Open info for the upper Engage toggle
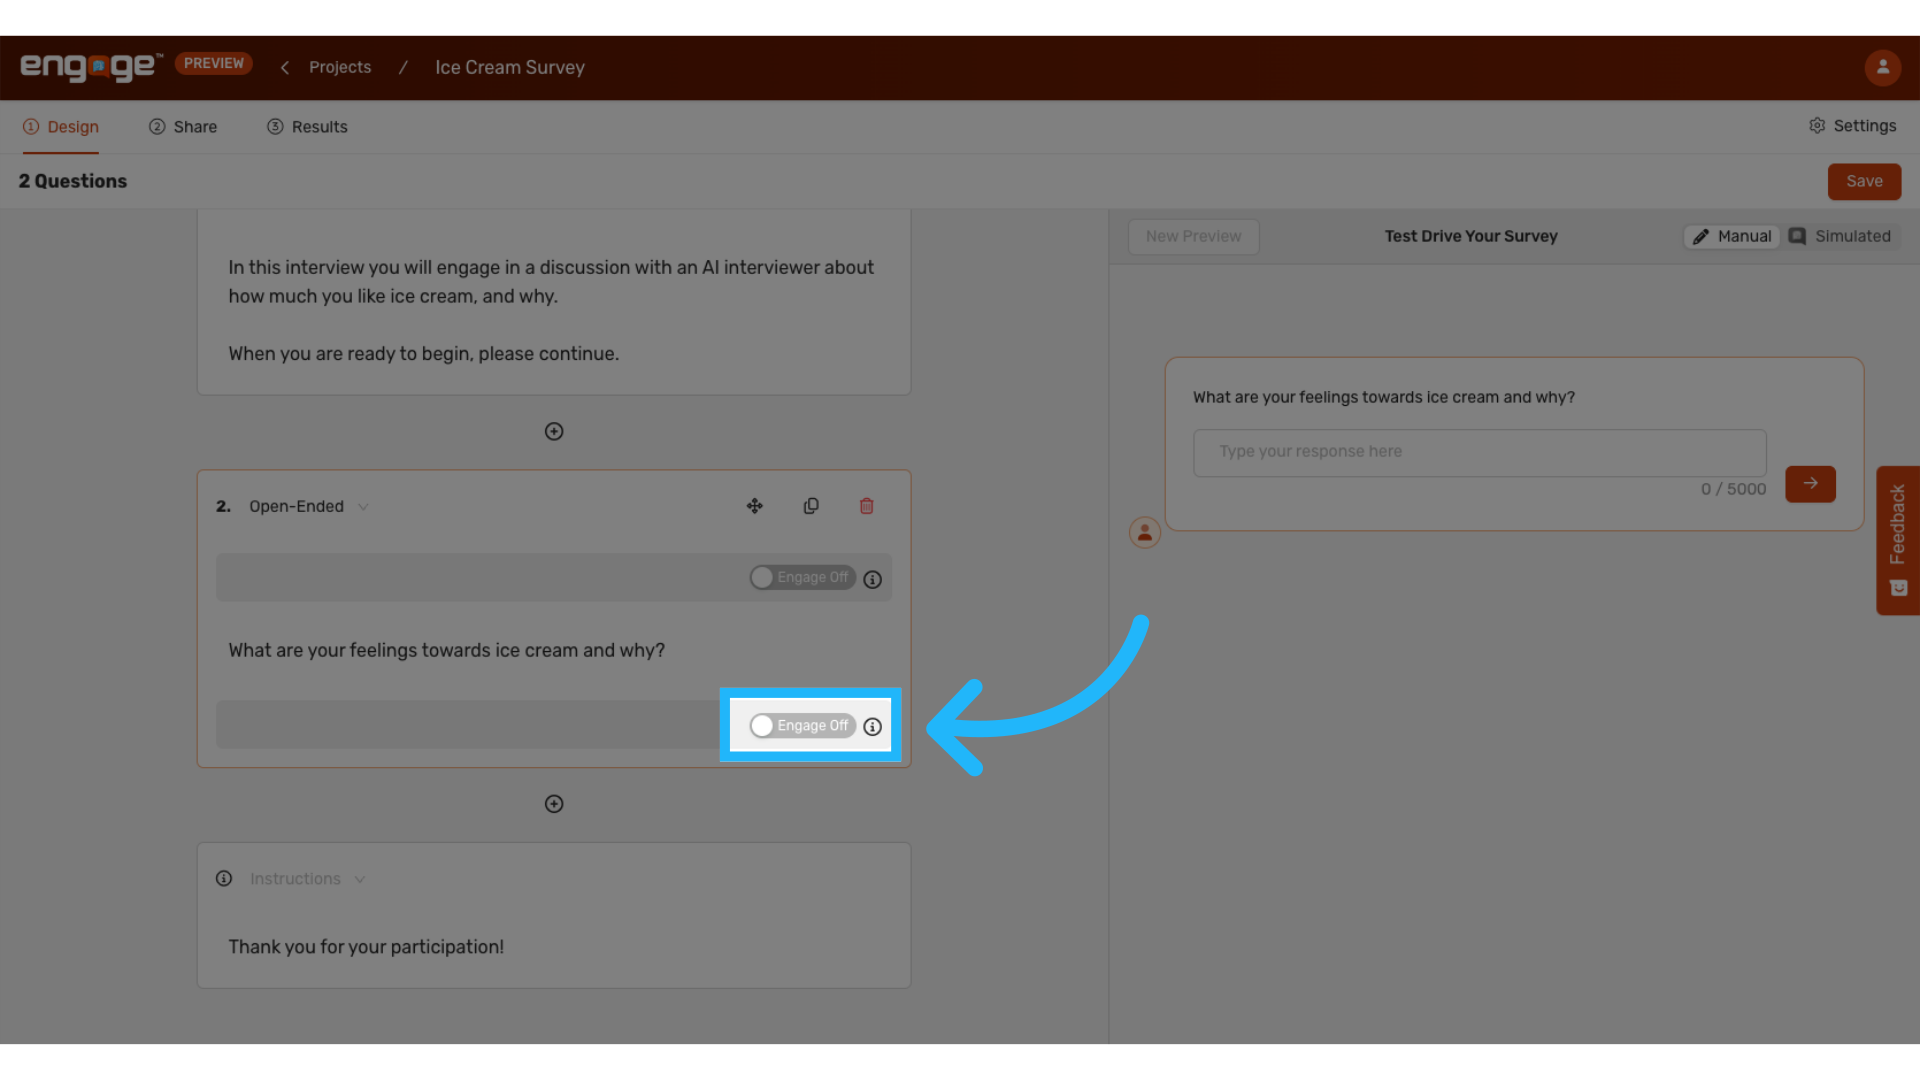Image resolution: width=1920 pixels, height=1080 pixels. point(873,580)
